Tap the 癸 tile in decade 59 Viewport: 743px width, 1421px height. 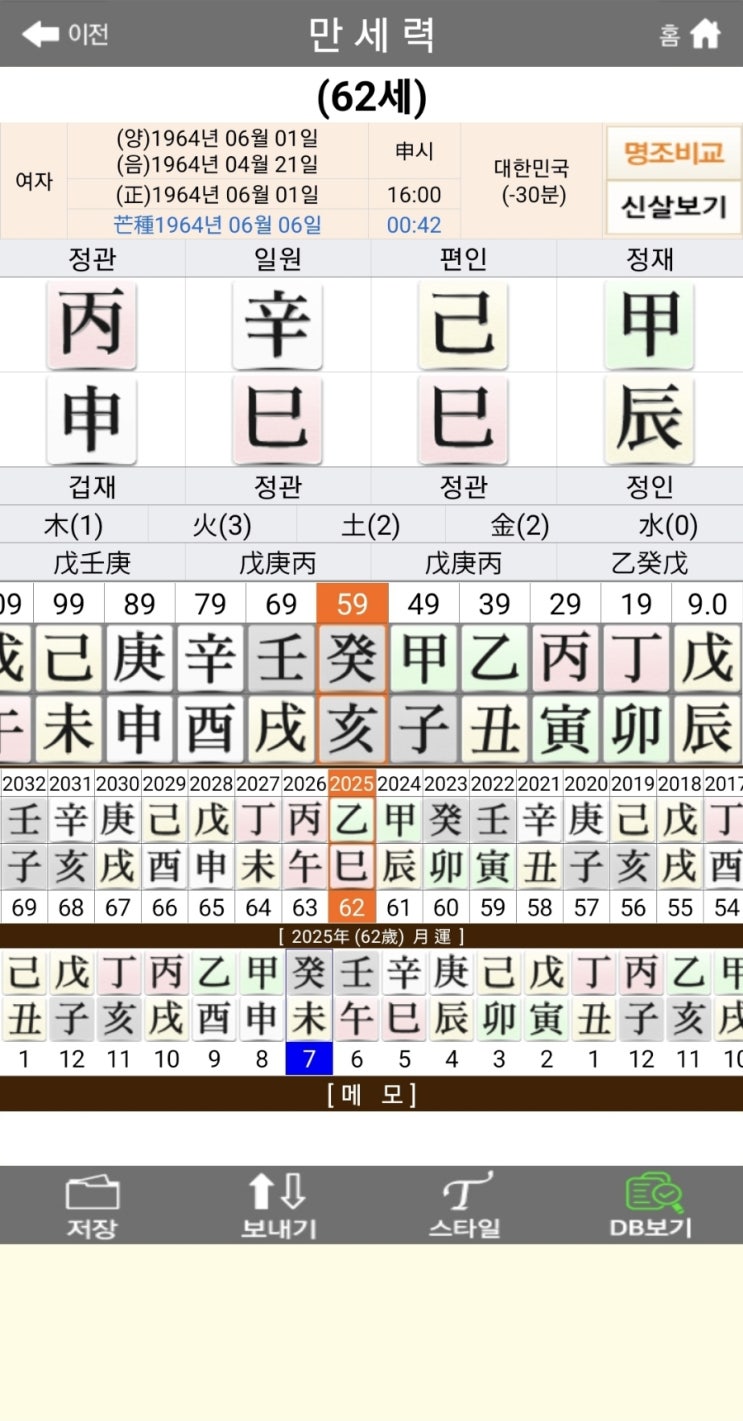point(352,658)
